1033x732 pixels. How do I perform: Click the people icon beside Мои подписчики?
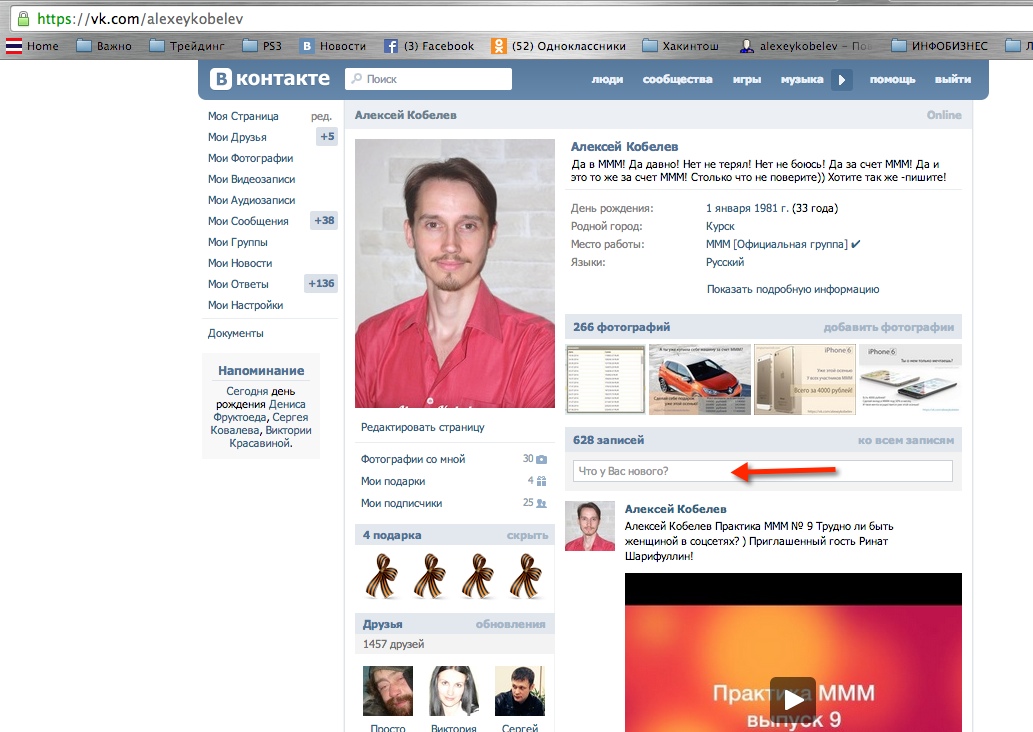click(x=542, y=503)
